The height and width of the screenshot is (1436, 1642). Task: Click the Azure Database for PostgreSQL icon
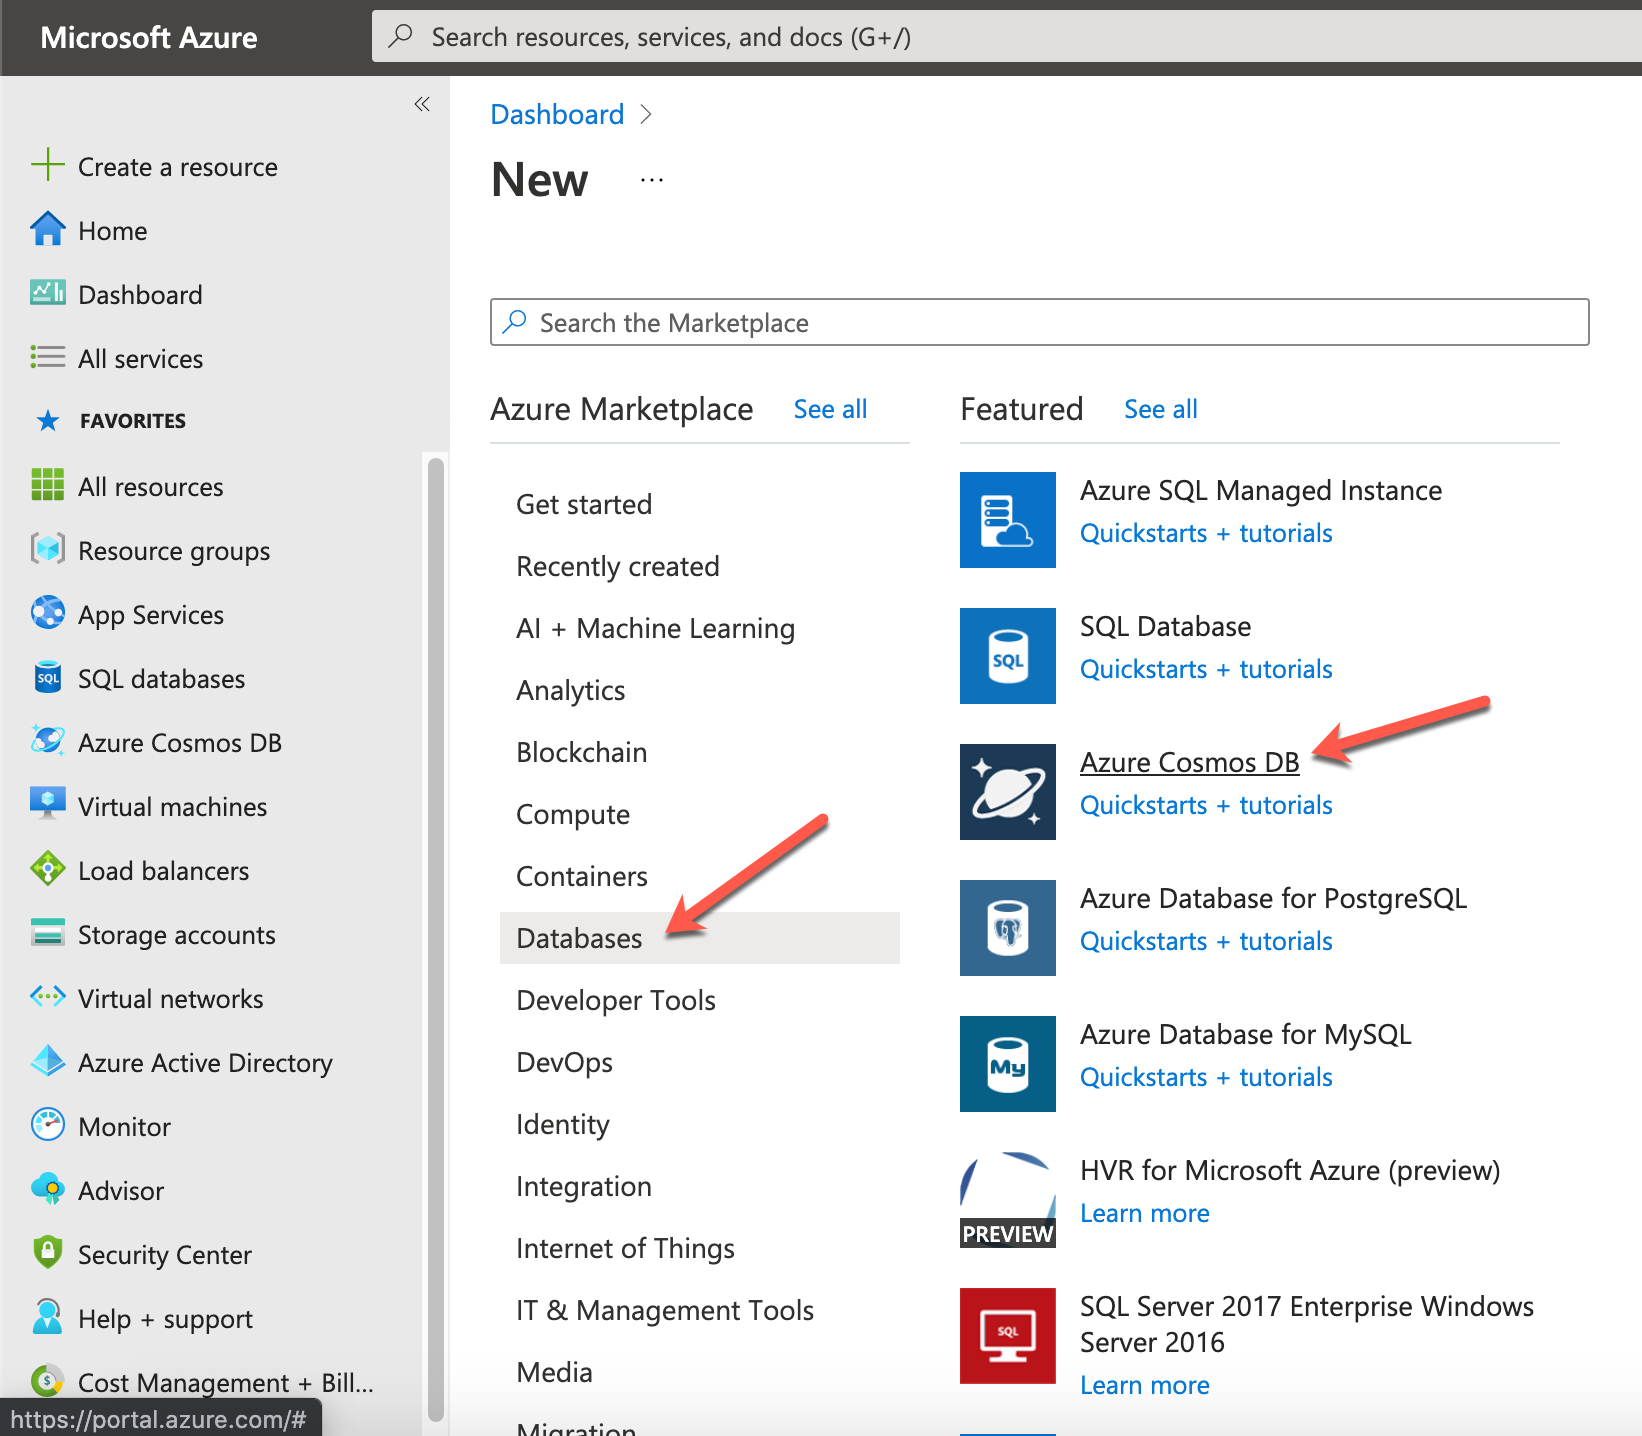[x=1007, y=928]
